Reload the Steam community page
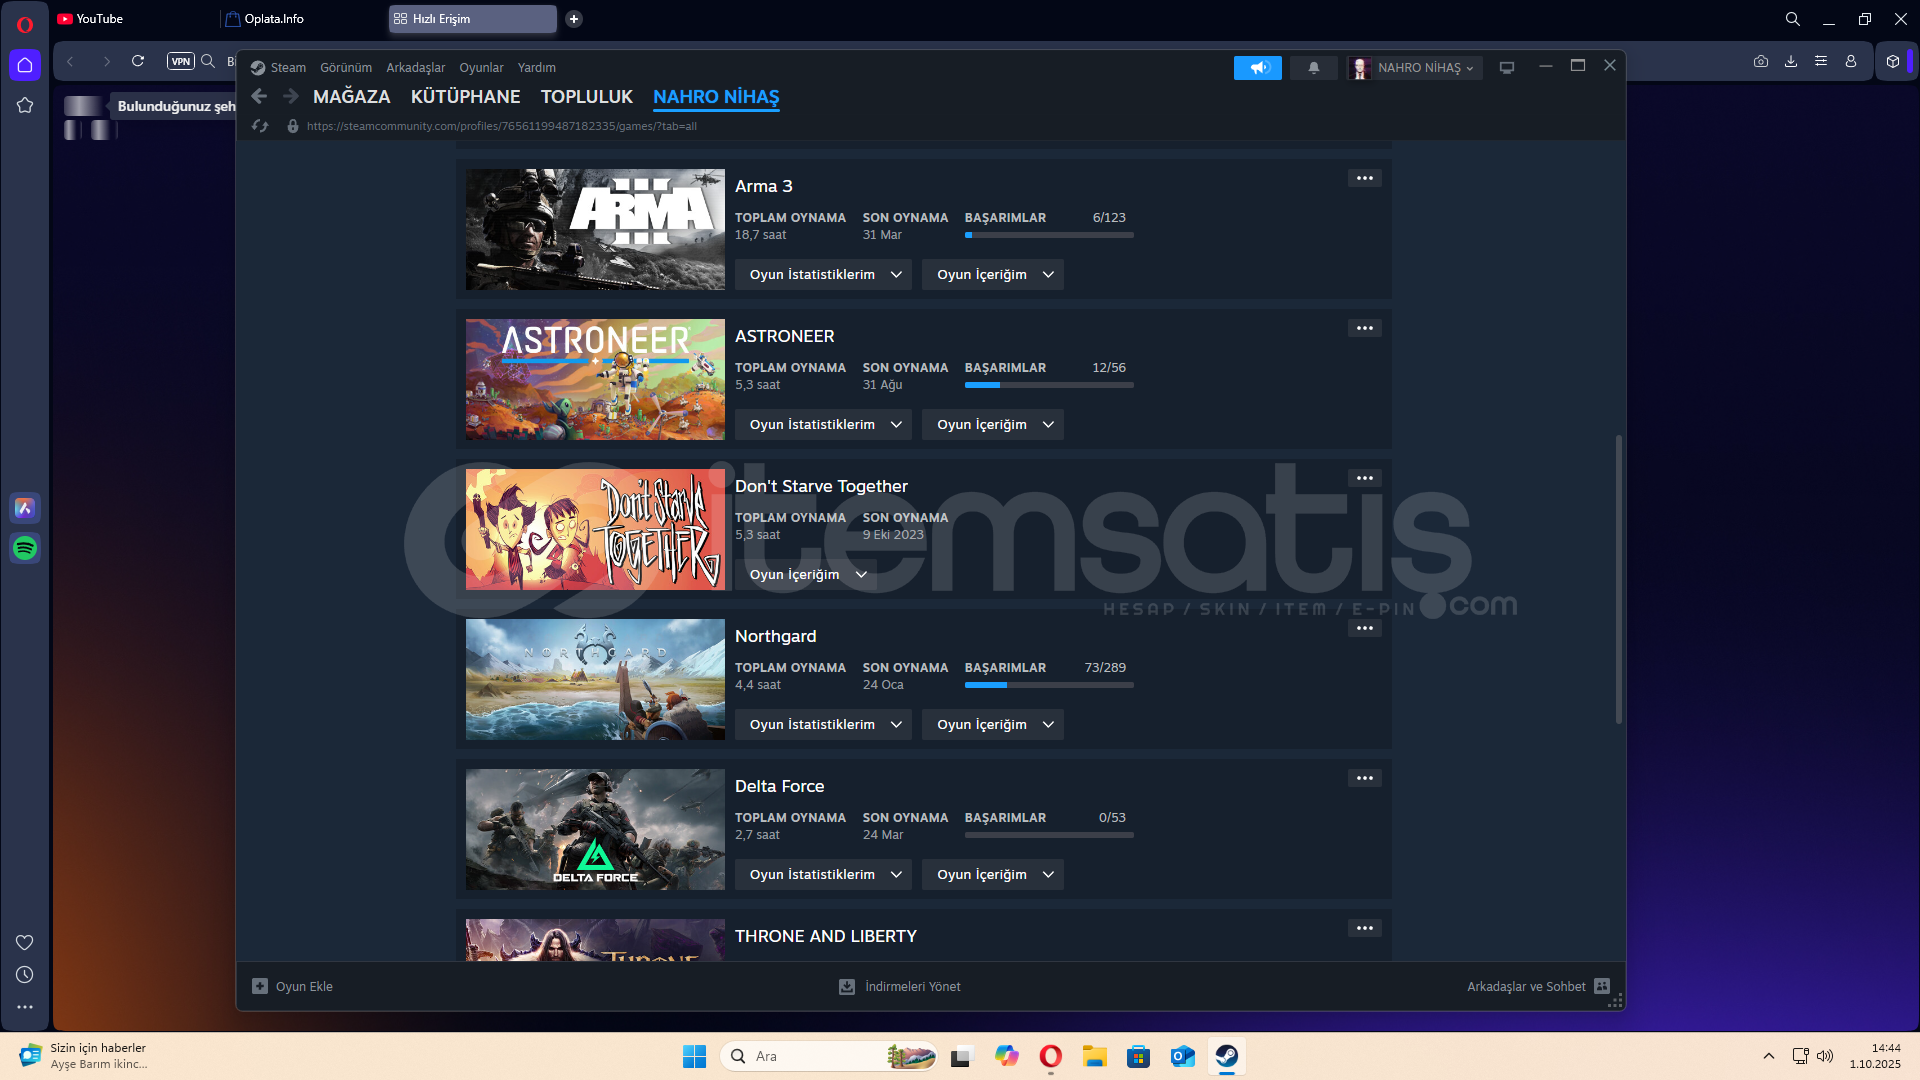The width and height of the screenshot is (1920, 1080). click(x=260, y=126)
